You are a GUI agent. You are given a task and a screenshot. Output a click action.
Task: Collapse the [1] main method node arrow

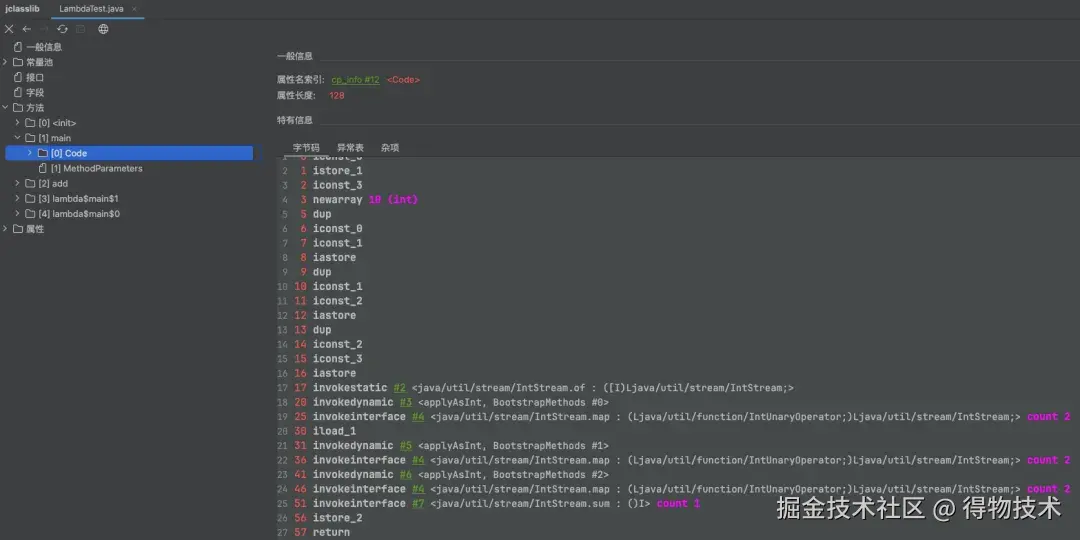tap(18, 138)
